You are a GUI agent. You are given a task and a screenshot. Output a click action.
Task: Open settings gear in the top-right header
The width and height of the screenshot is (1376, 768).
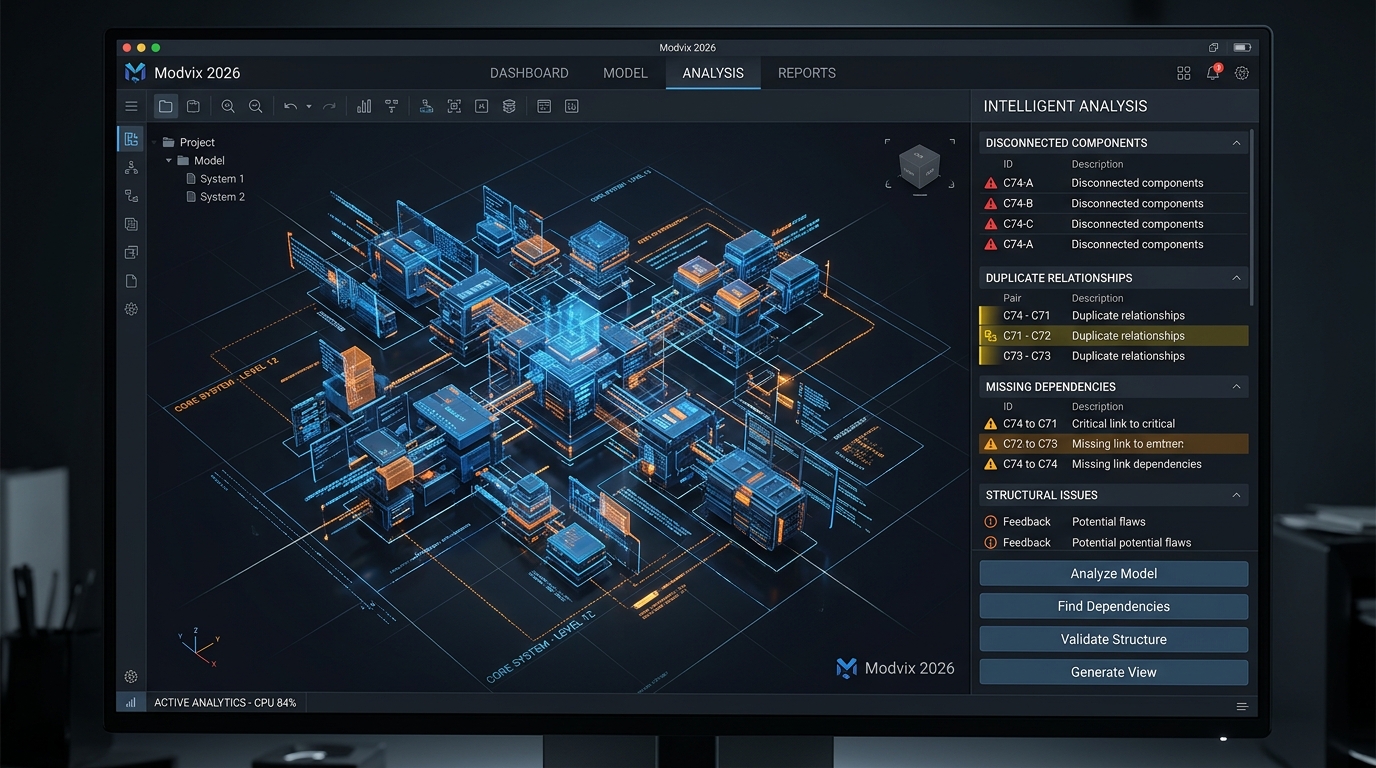tap(1242, 73)
